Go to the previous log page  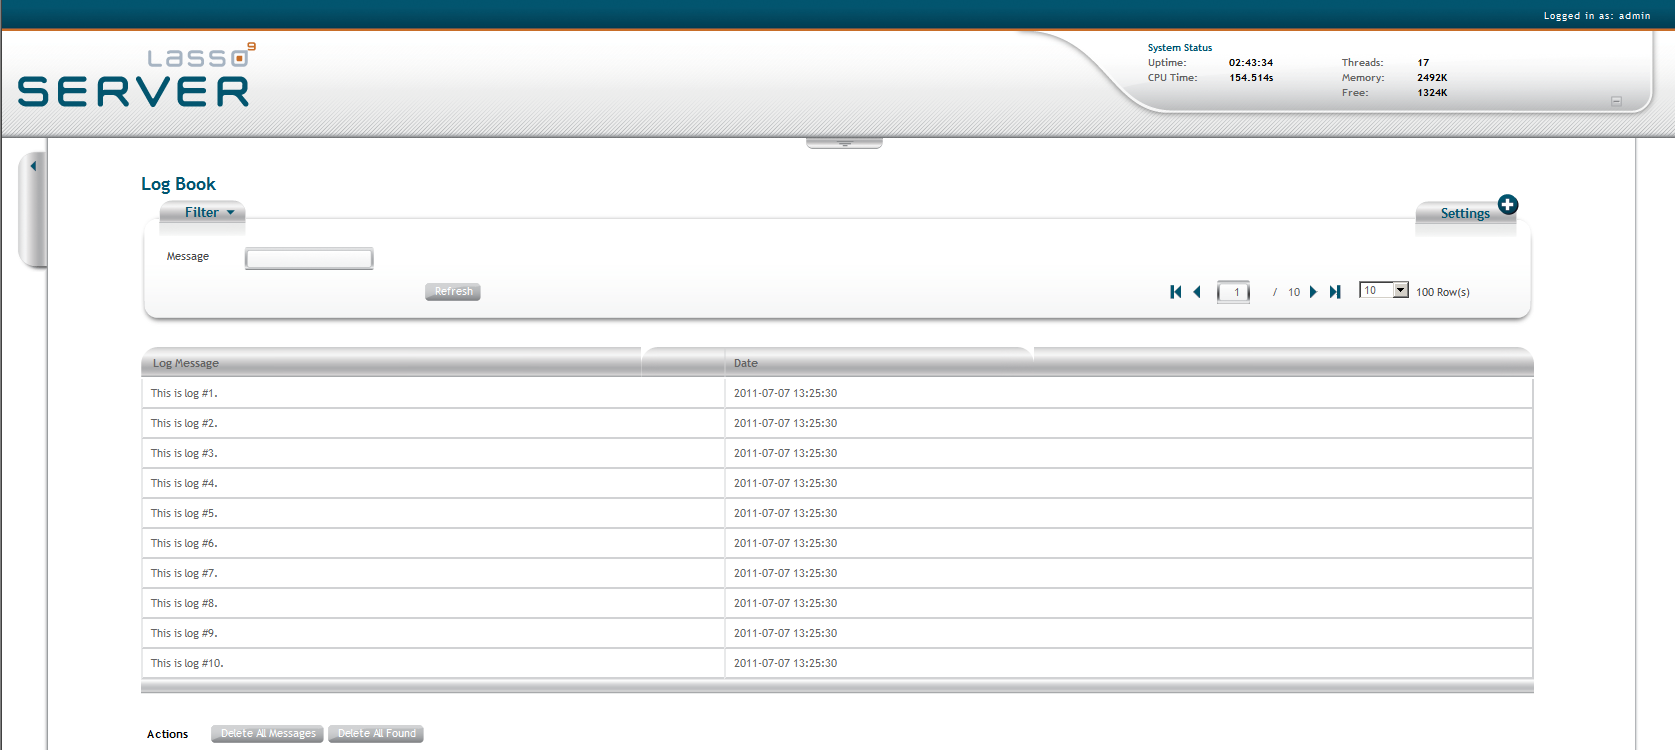pos(1197,292)
